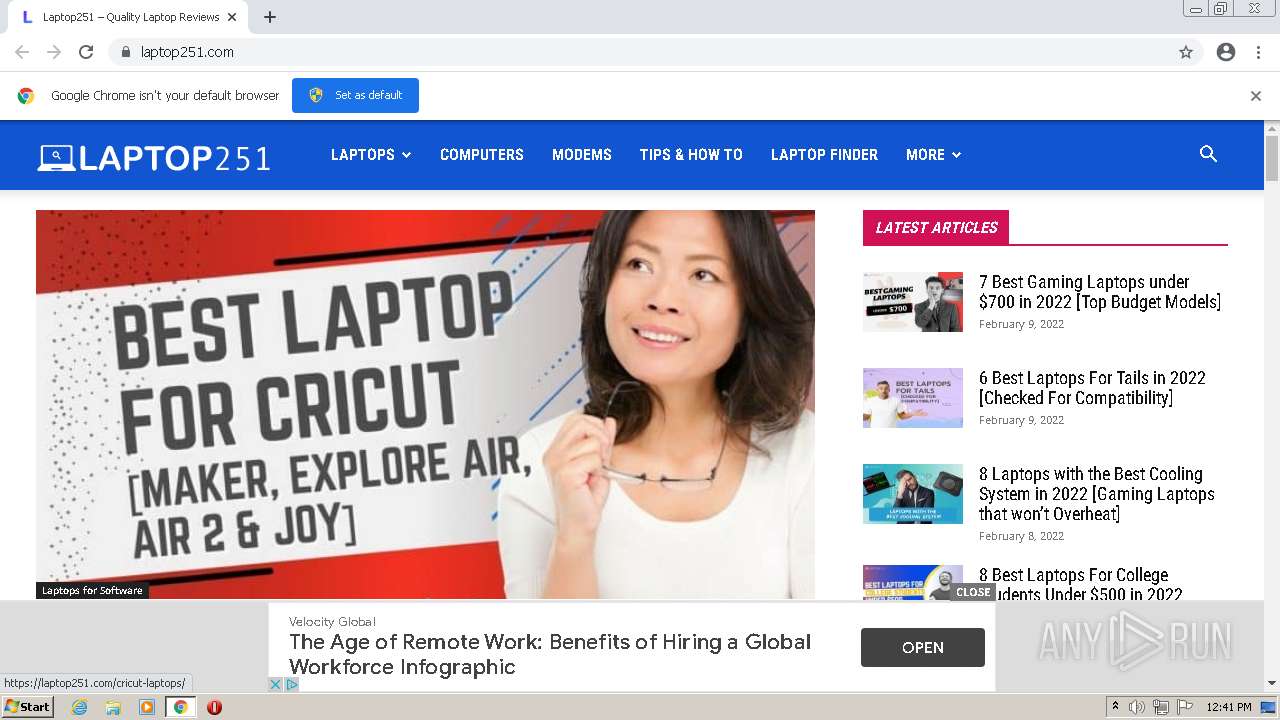This screenshot has width=1280, height=720.
Task: View site info via padlock icon
Action: (x=125, y=52)
